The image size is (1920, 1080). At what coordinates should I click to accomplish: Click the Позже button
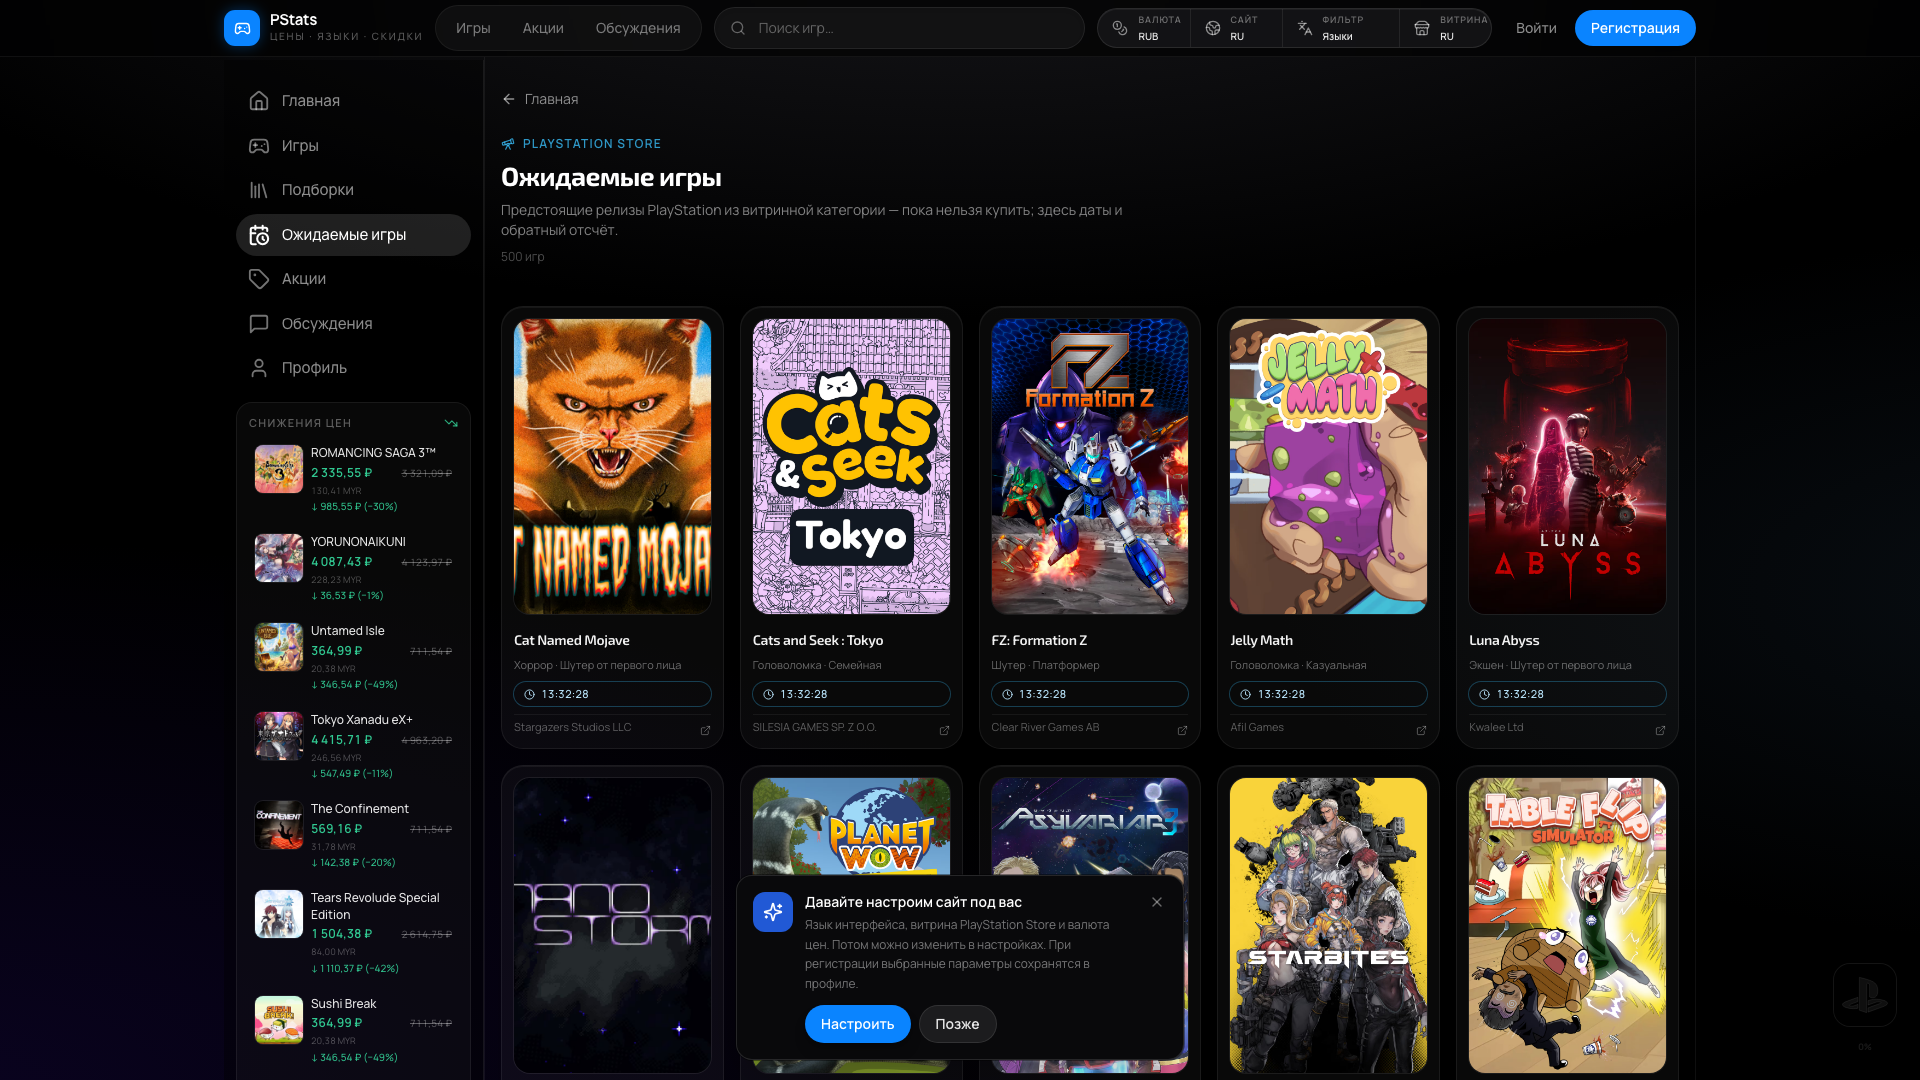[957, 1024]
